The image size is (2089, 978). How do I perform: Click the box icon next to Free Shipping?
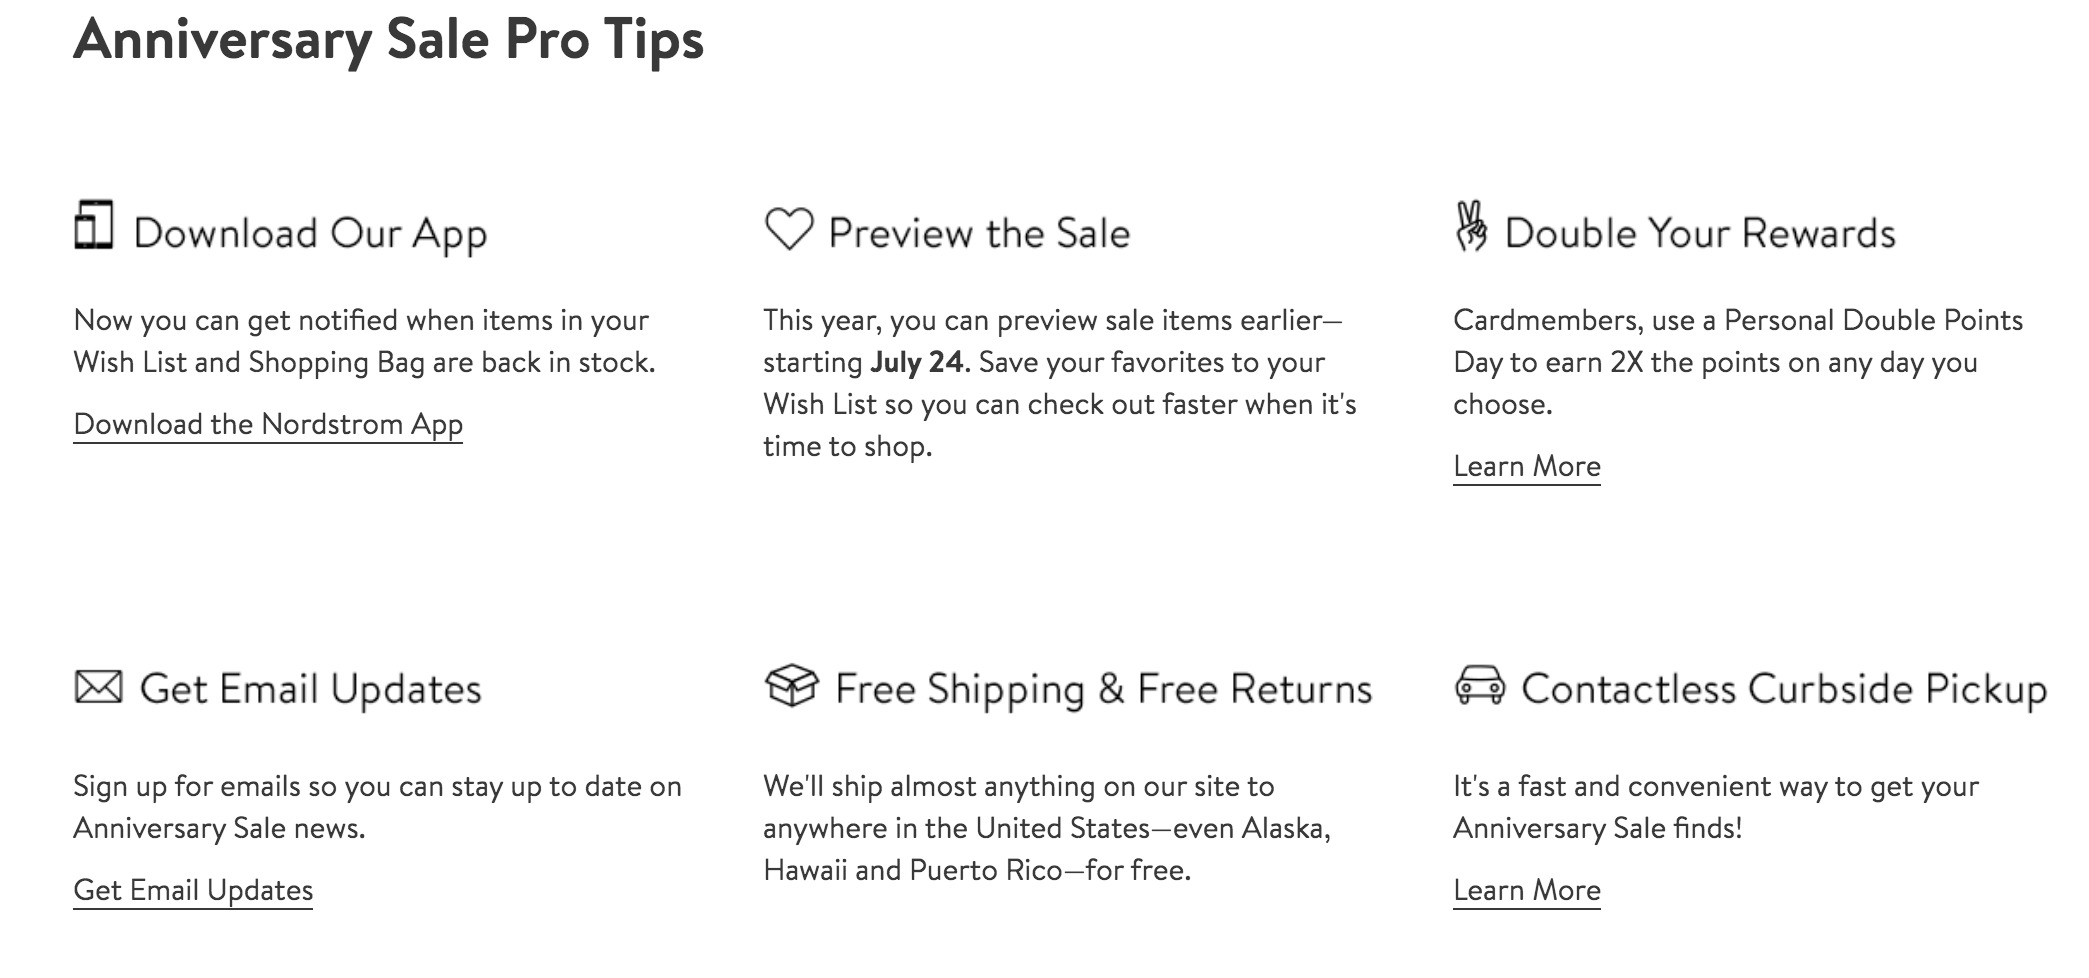(791, 685)
